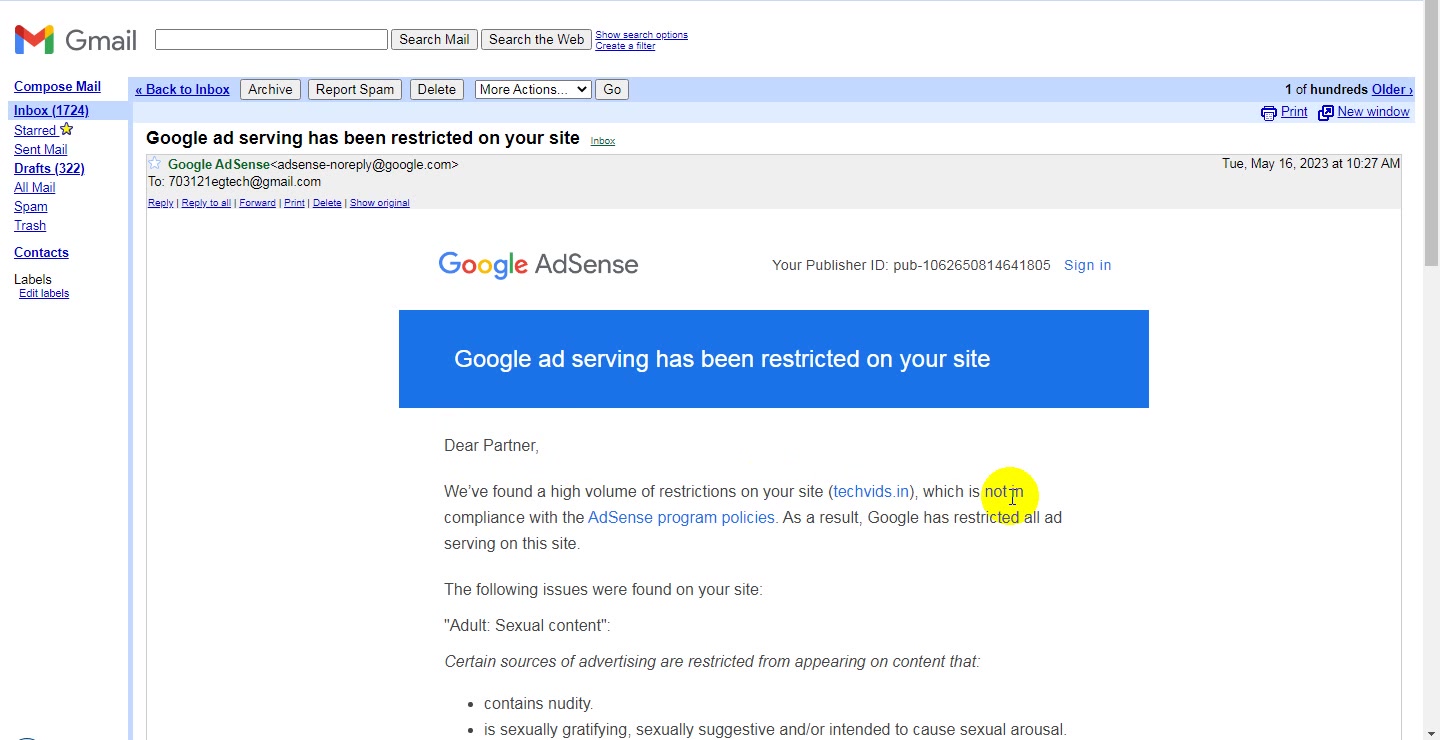Go back to Inbox link
The height and width of the screenshot is (740, 1440).
[x=182, y=89]
